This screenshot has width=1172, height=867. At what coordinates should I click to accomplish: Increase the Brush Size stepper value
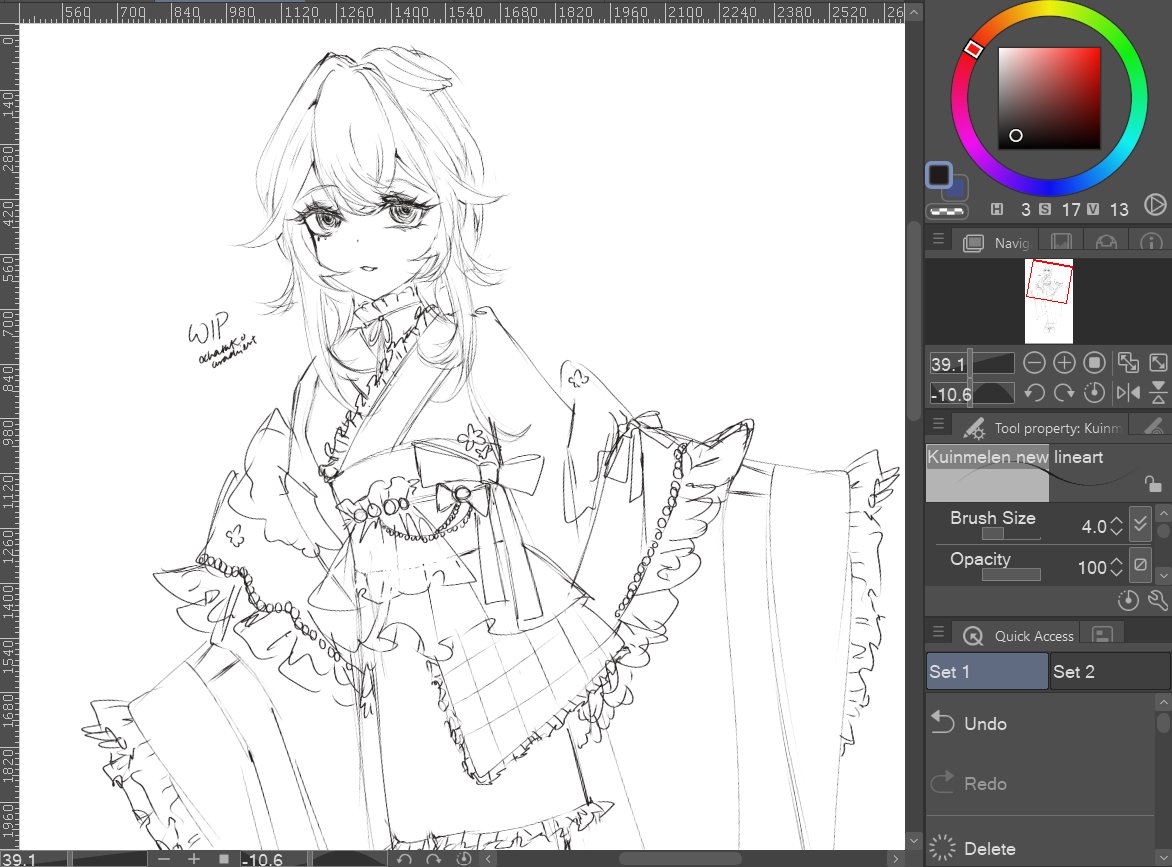[1116, 521]
